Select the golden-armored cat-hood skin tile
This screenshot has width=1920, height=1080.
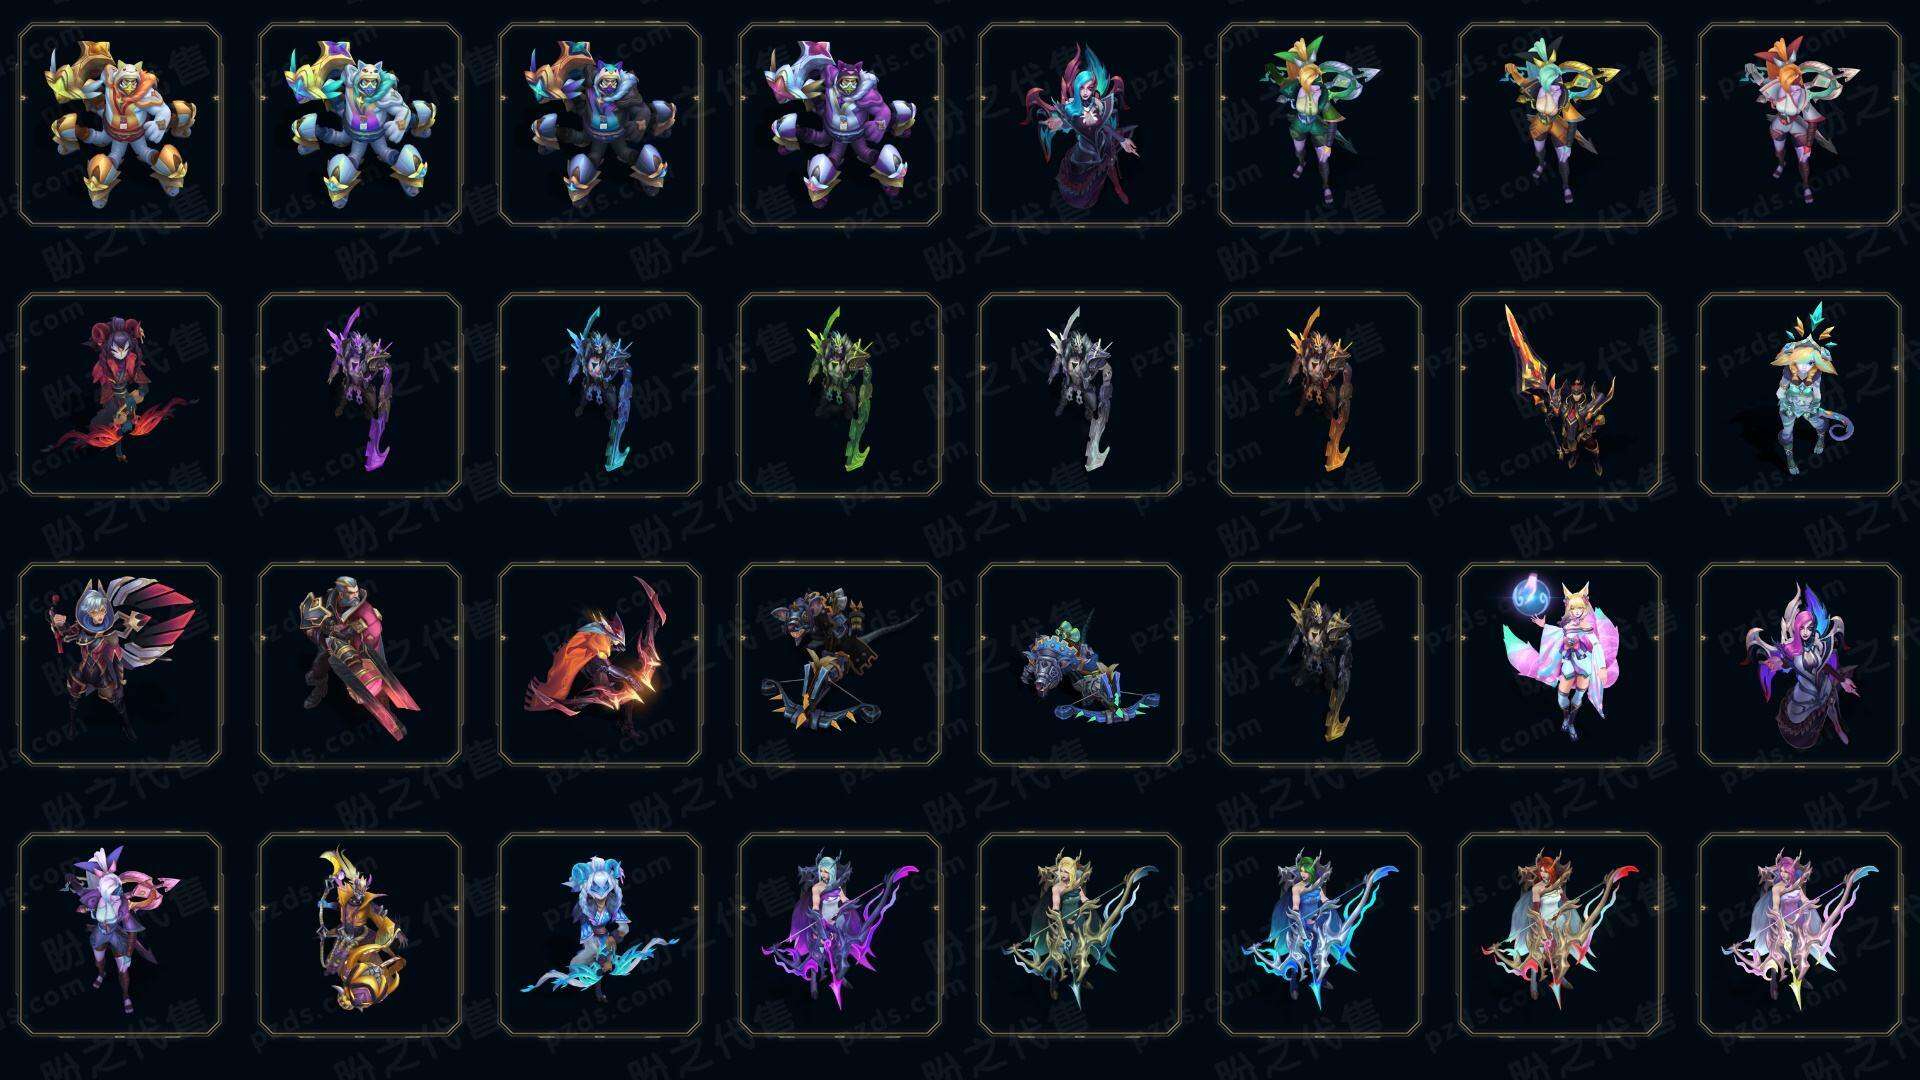[120, 125]
